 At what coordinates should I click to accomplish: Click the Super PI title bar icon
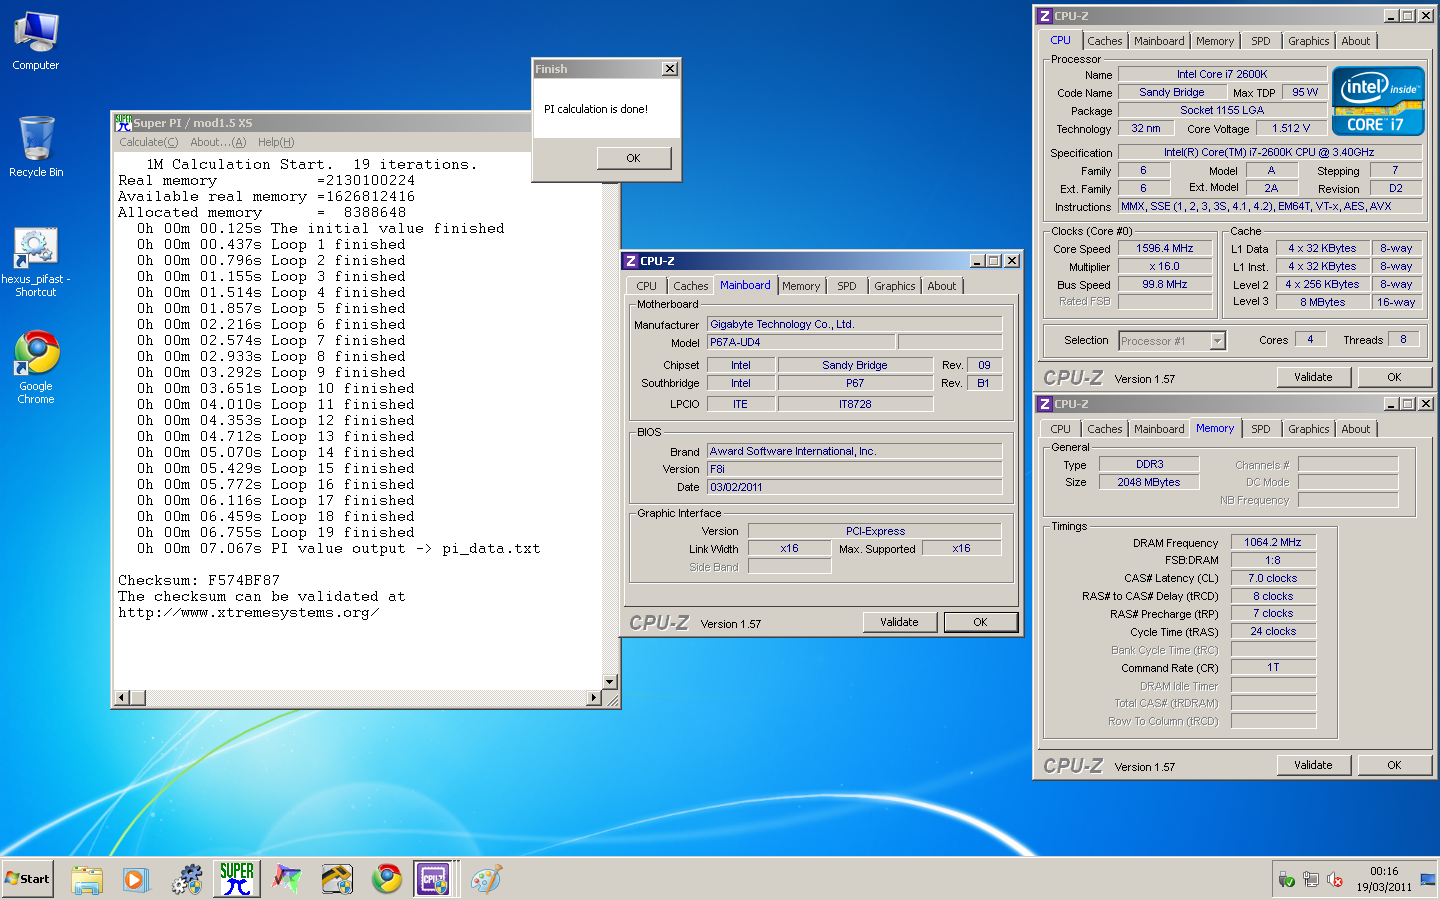[x=123, y=122]
